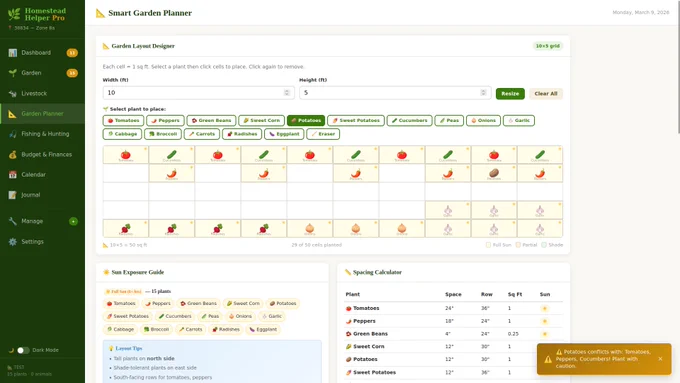Focus the Height (ft) input field
Image resolution: width=680 pixels, height=383 pixels.
(395, 93)
